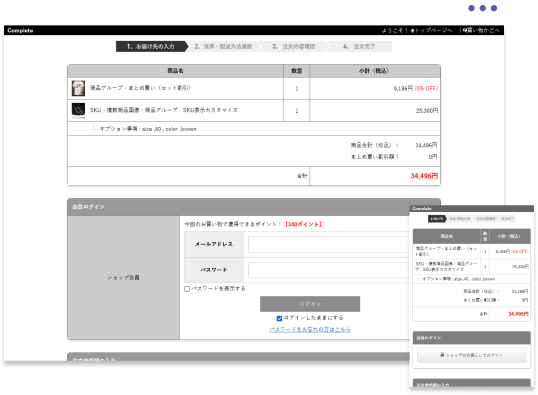
Task: Select step 1 お届け先の入力 in the progress bar
Action: pos(152,46)
